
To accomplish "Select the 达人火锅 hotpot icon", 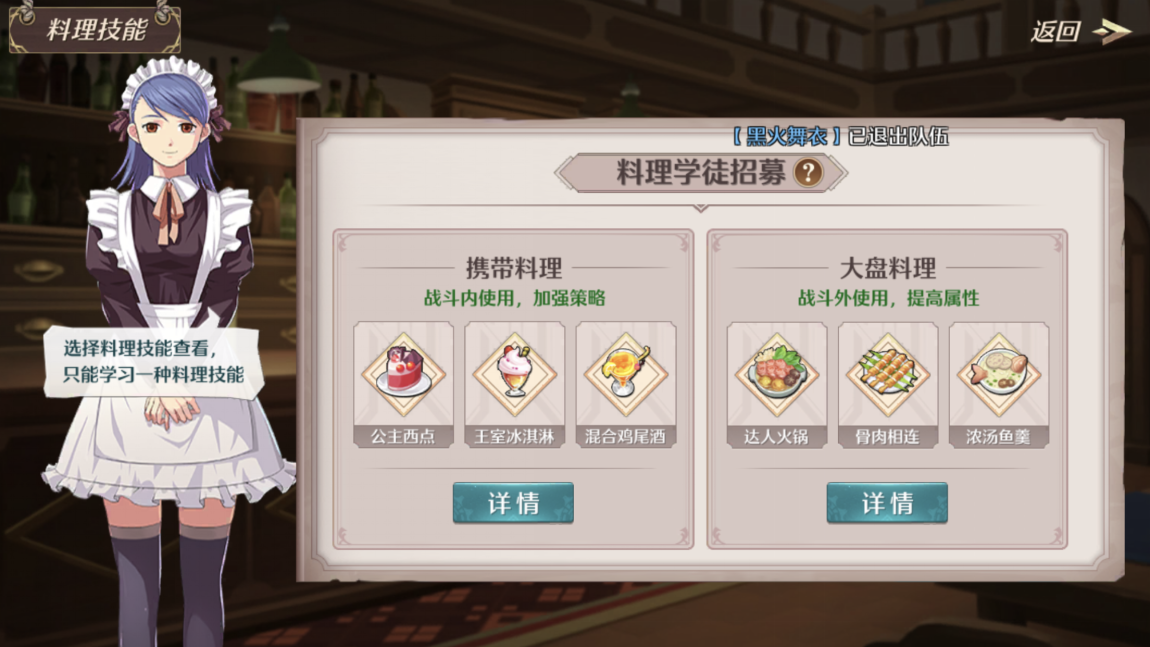I will pos(777,374).
